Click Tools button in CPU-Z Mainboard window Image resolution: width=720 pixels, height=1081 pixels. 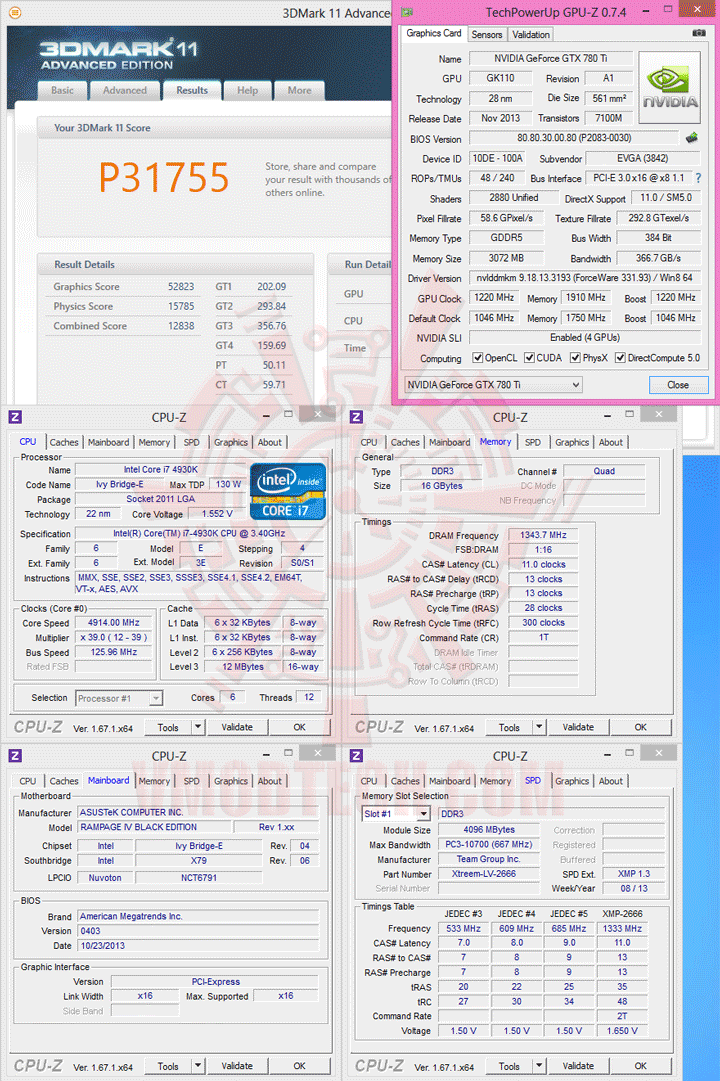click(168, 1066)
